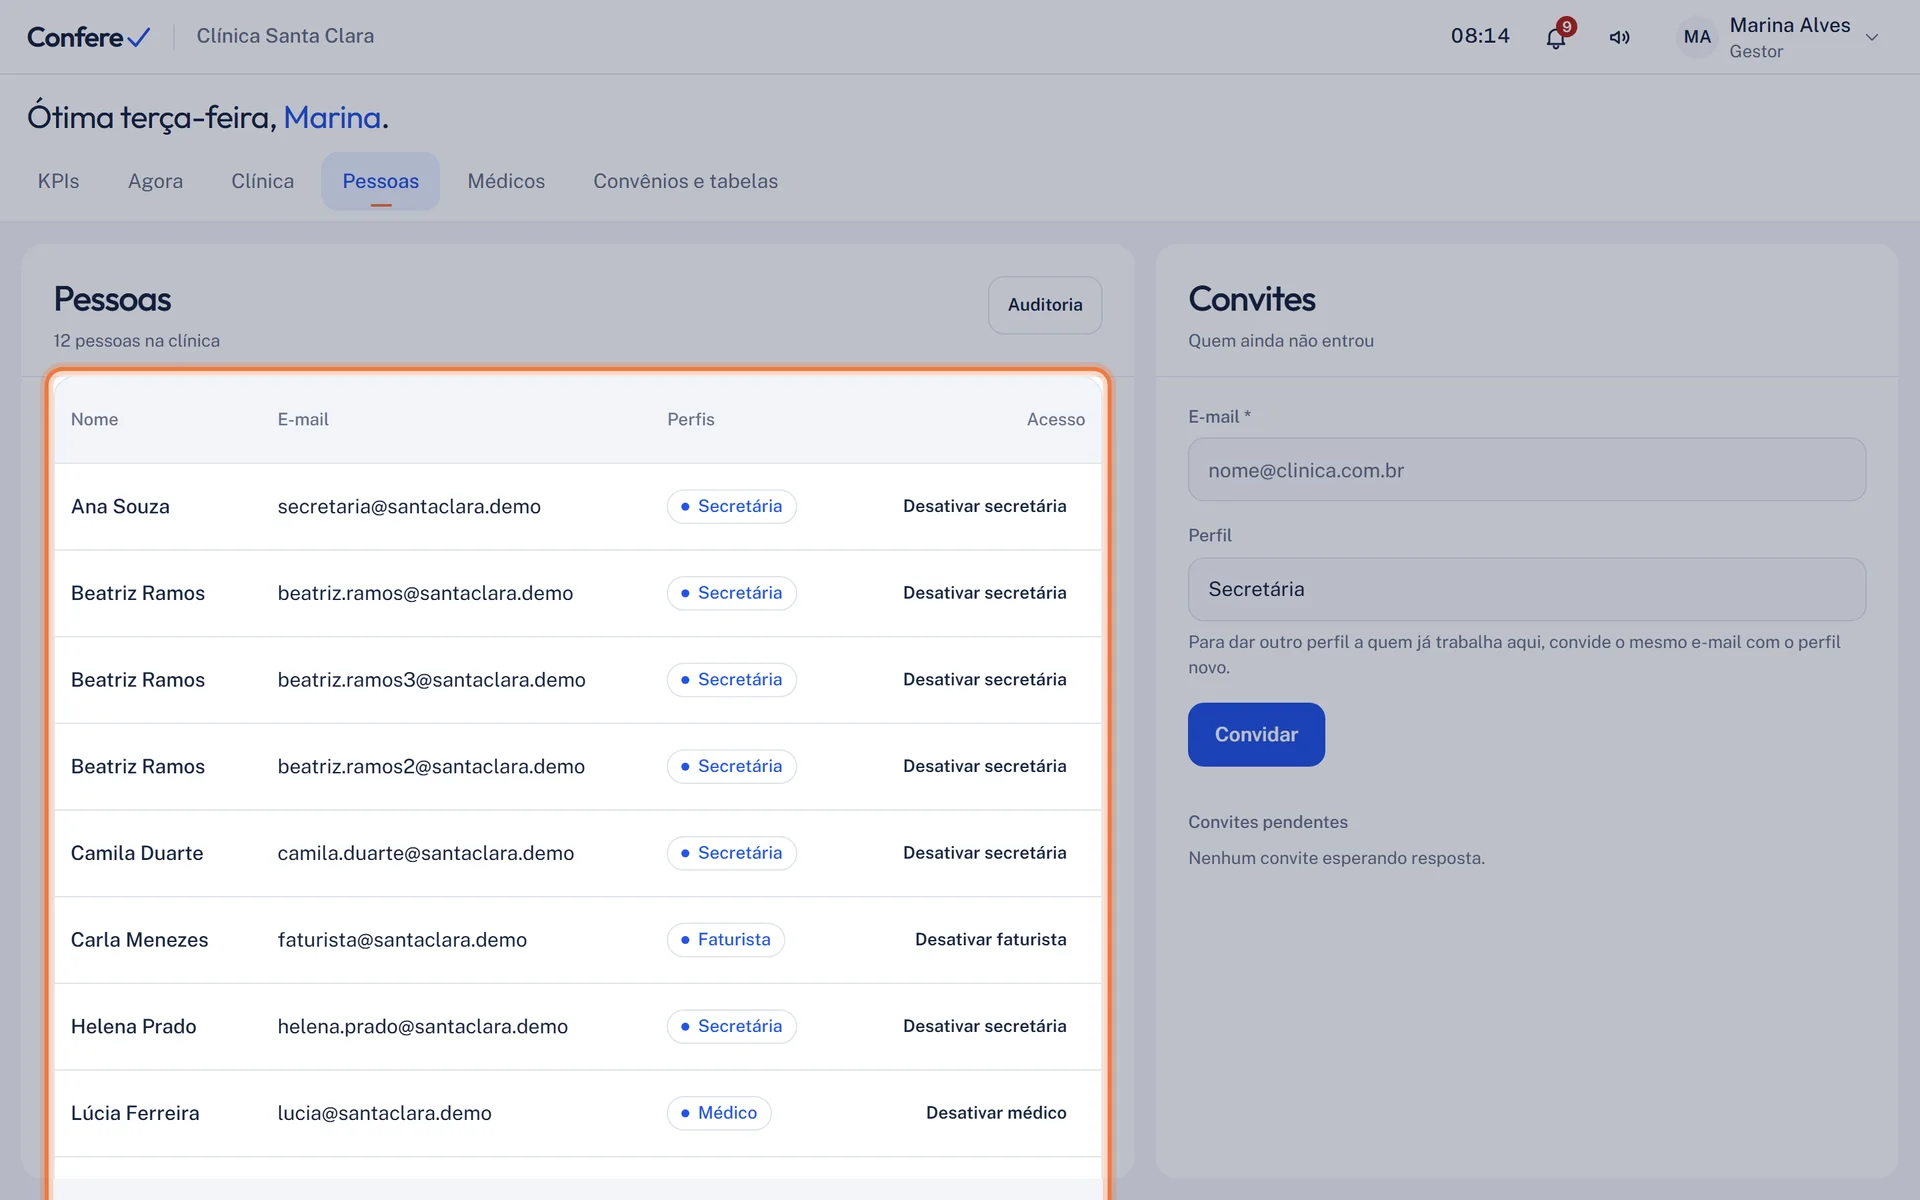
Task: Deactivate secretária for beatriz.ramos2@santaclara.demo
Action: click(x=984, y=767)
